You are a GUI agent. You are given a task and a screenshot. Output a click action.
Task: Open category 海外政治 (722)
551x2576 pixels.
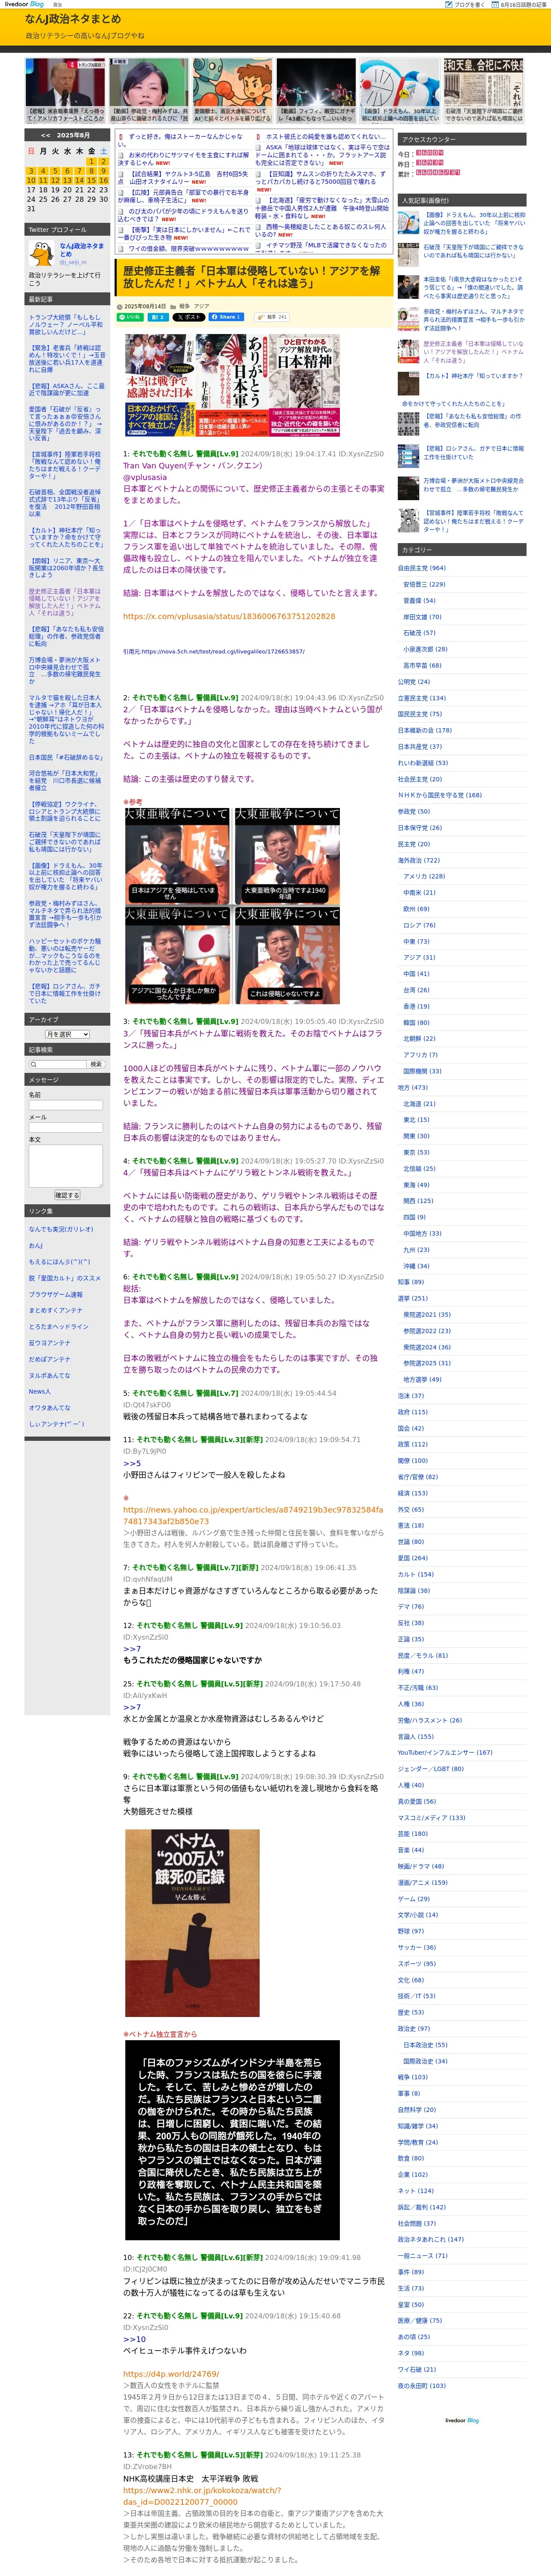tap(418, 860)
